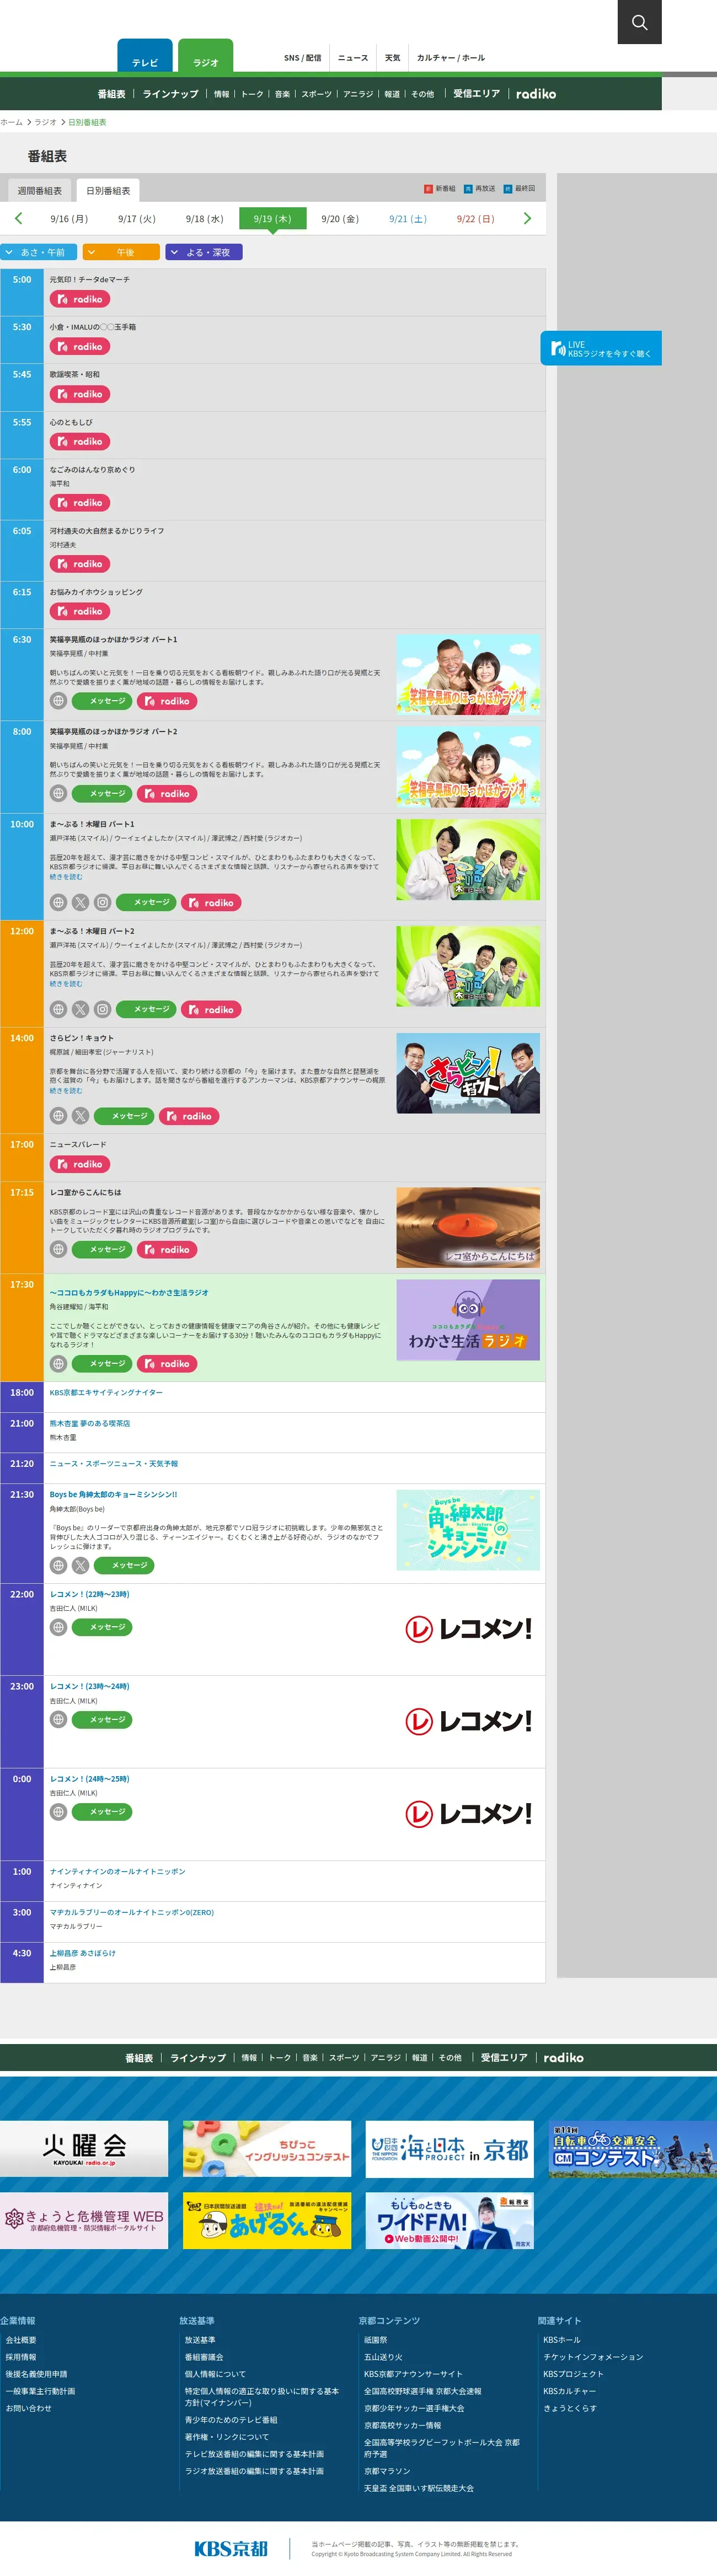Go to previous week with left chevron
The height and width of the screenshot is (2576, 717).
[18, 218]
